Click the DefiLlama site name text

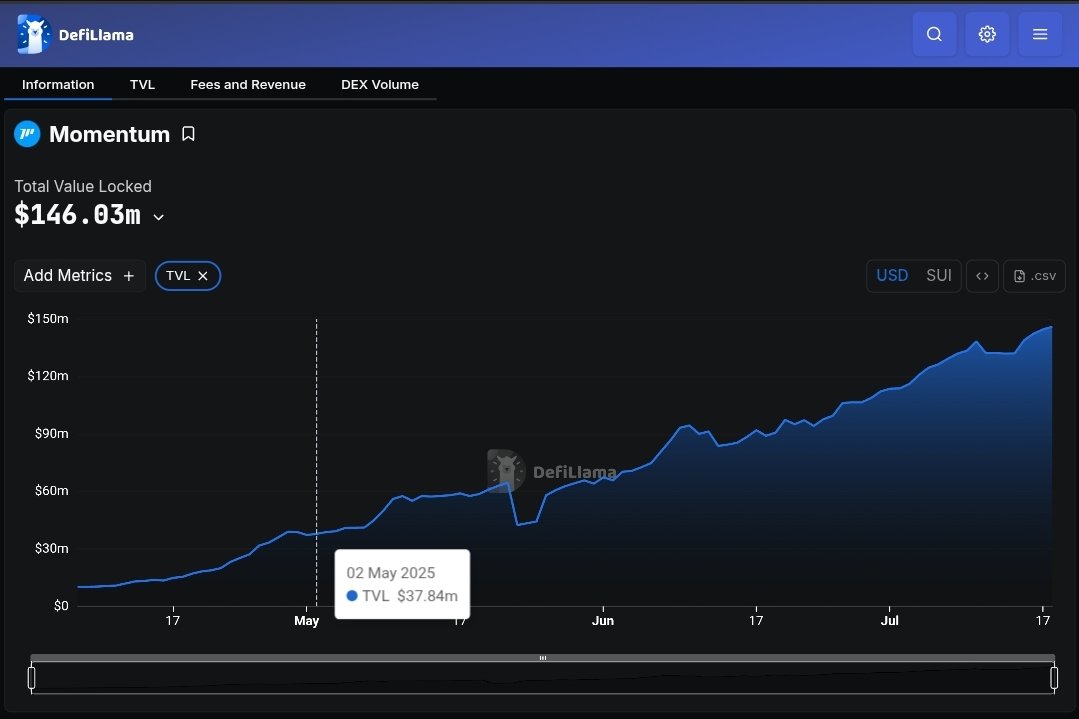(x=96, y=35)
